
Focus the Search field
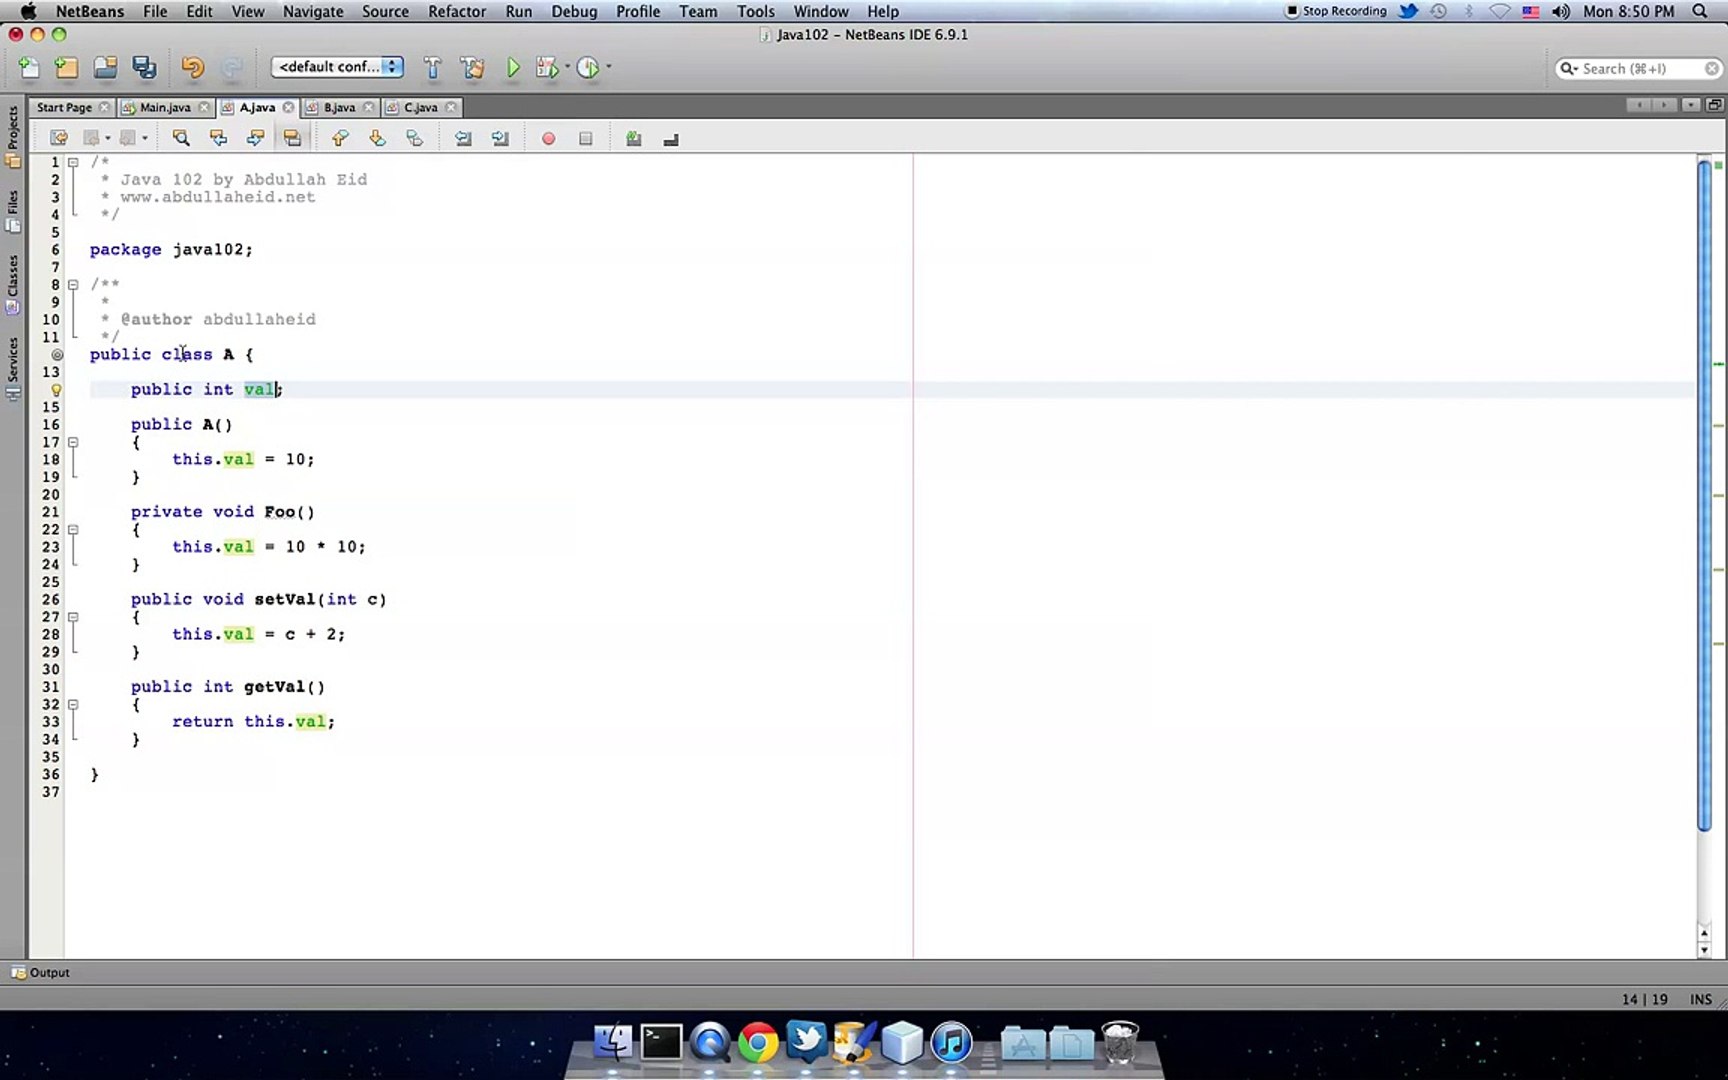pos(1639,68)
